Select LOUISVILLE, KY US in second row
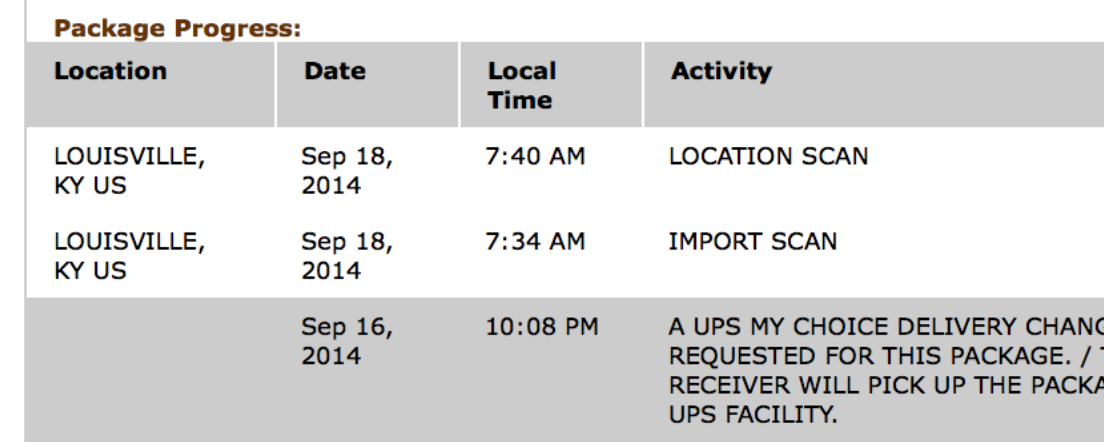 (x=130, y=255)
